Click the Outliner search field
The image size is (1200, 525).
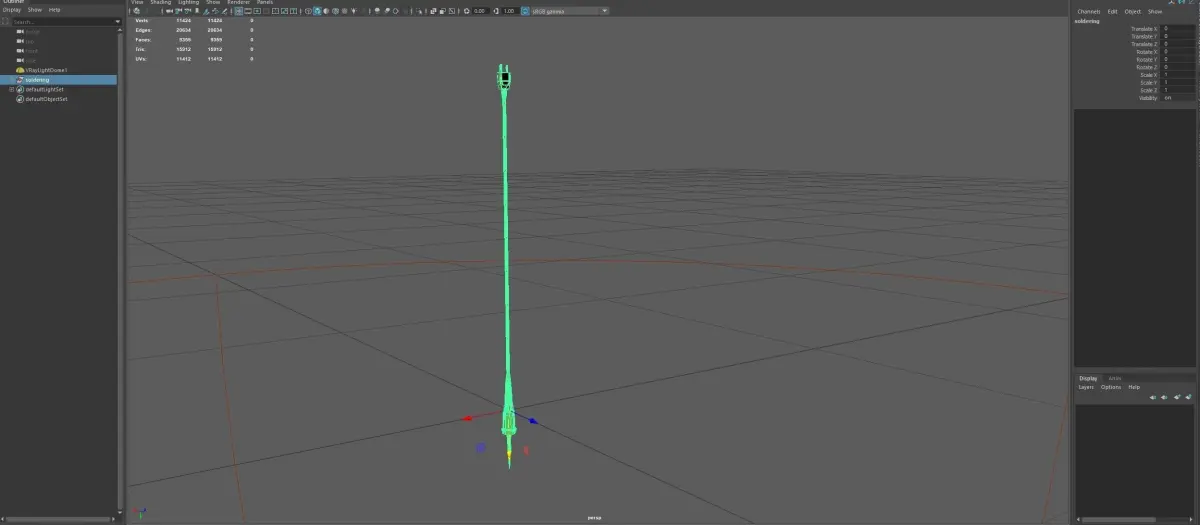click(60, 21)
